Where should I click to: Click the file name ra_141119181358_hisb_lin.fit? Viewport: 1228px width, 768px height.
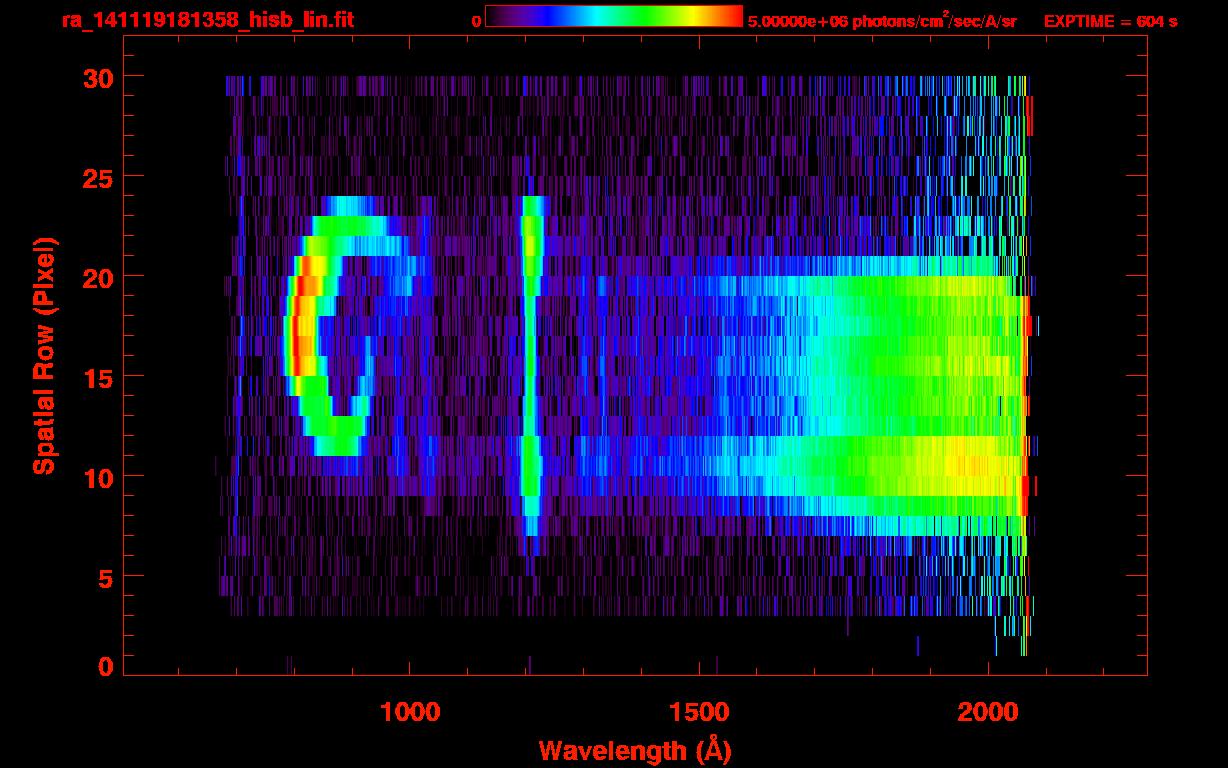coord(207,20)
